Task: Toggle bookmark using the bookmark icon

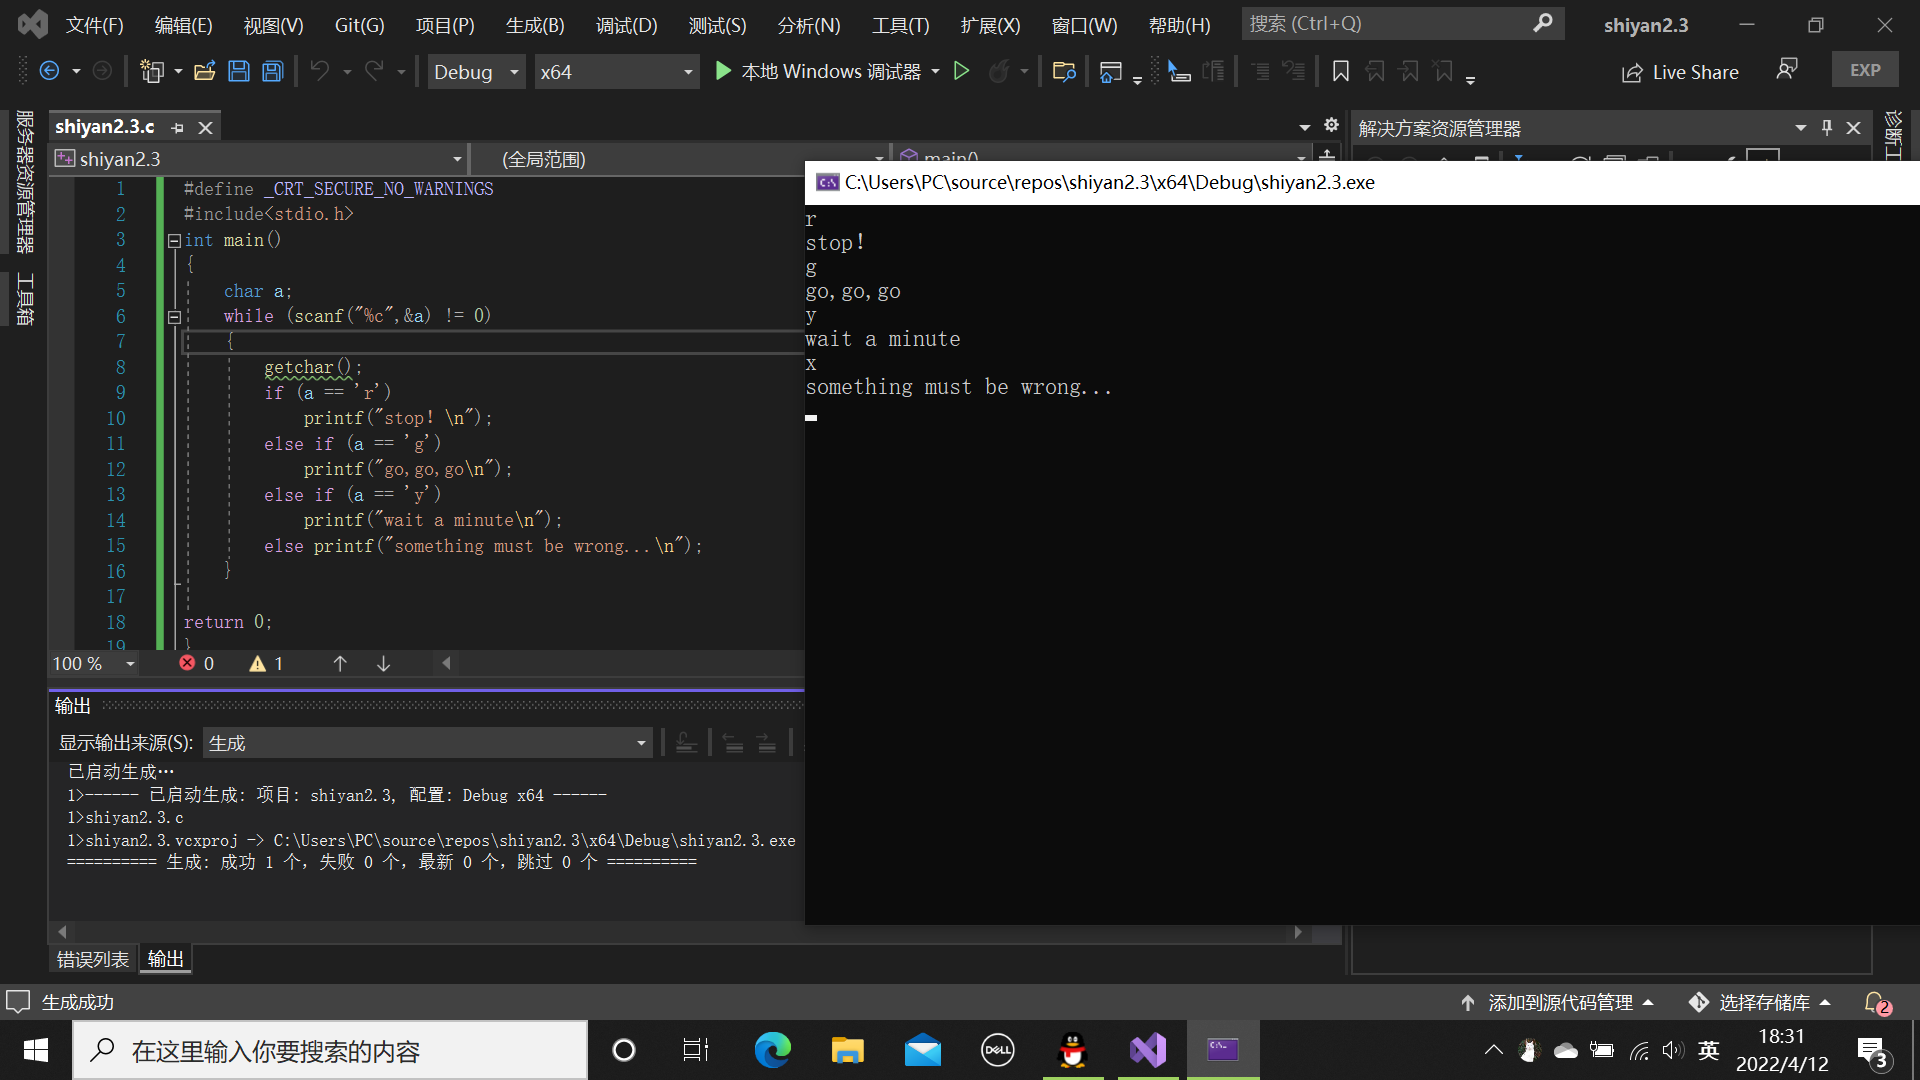Action: click(1341, 71)
